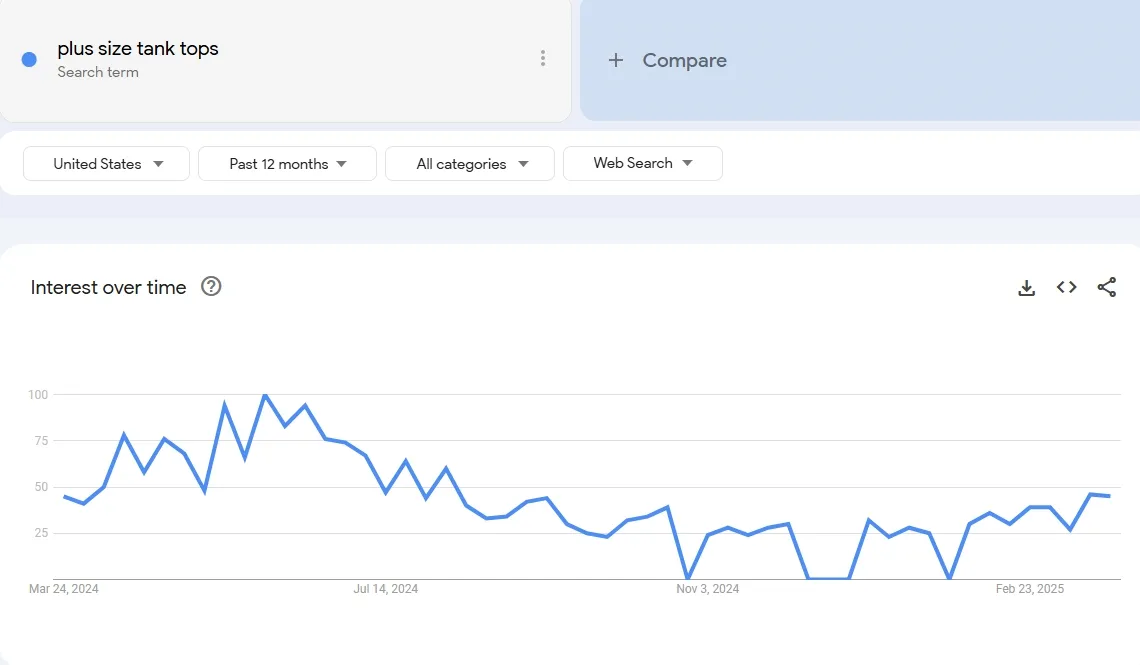This screenshot has width=1140, height=665.
Task: Expand the All categories filter
Action: 470,164
